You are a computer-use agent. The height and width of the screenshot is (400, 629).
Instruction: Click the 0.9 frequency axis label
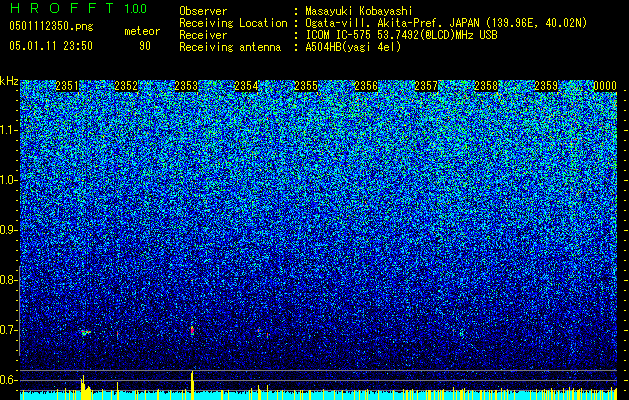coord(7,230)
